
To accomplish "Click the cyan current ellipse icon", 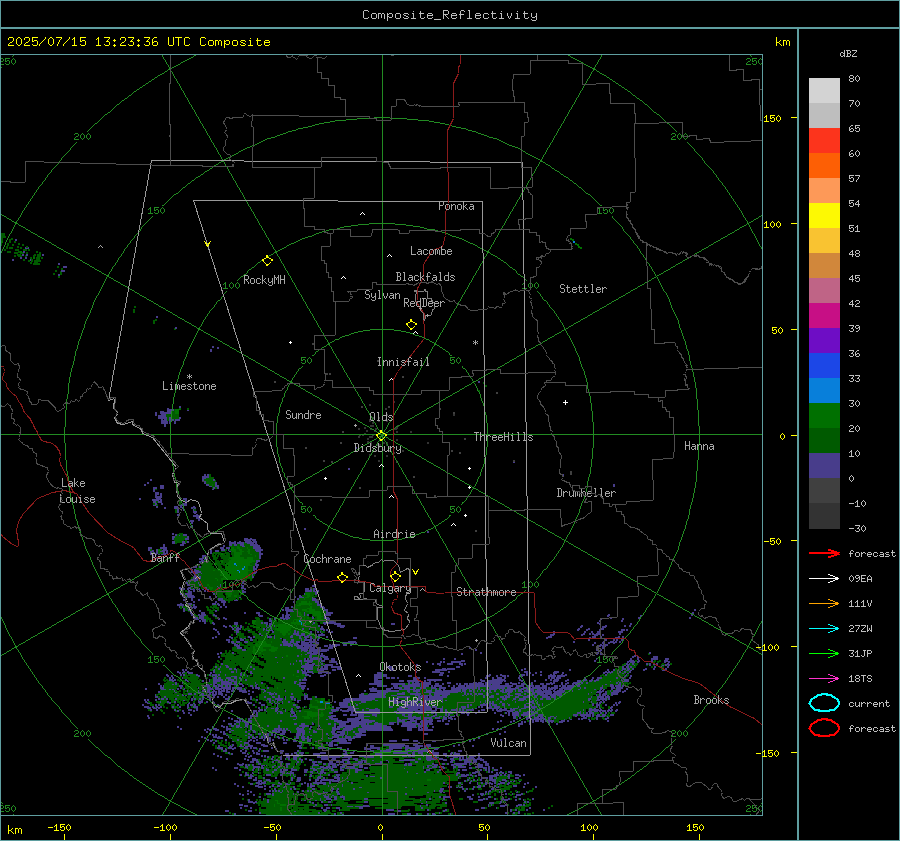I will coord(824,703).
